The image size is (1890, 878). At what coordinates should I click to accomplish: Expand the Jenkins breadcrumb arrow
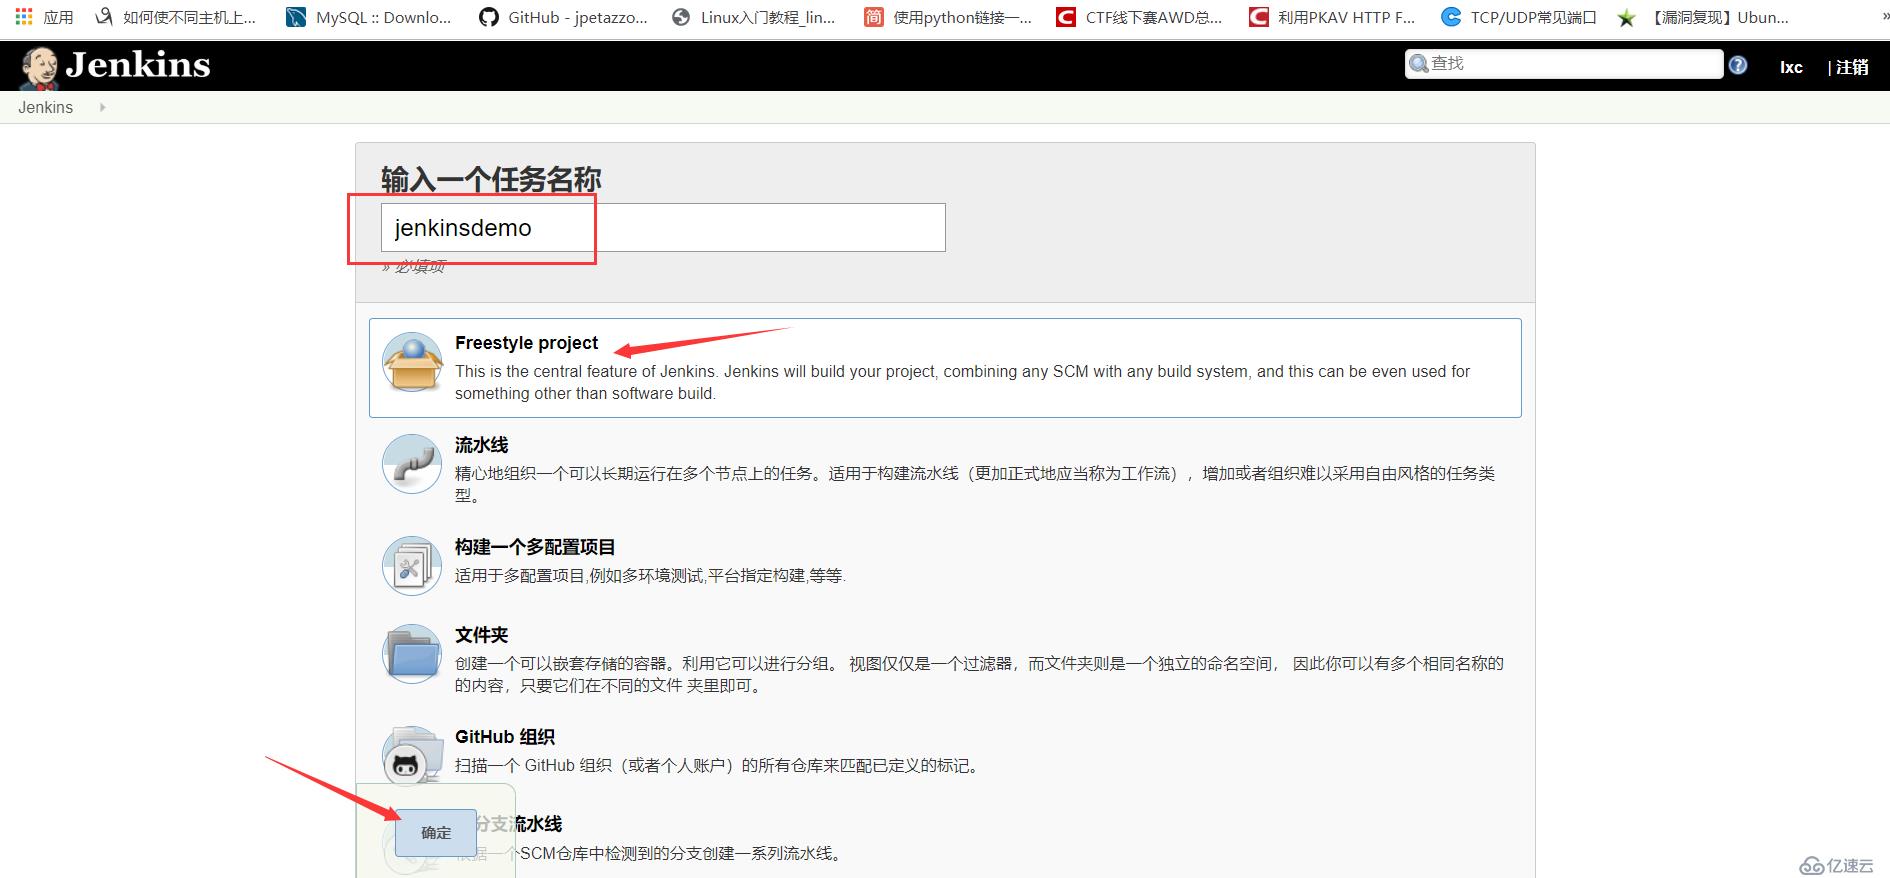pyautogui.click(x=102, y=107)
